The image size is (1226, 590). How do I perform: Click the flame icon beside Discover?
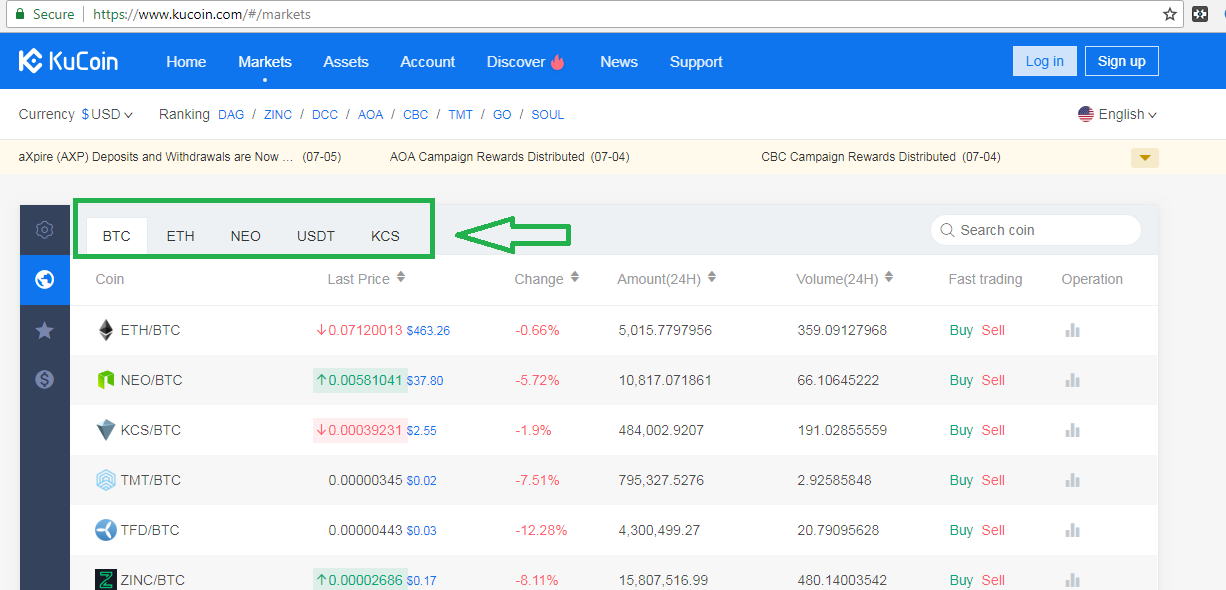point(557,61)
